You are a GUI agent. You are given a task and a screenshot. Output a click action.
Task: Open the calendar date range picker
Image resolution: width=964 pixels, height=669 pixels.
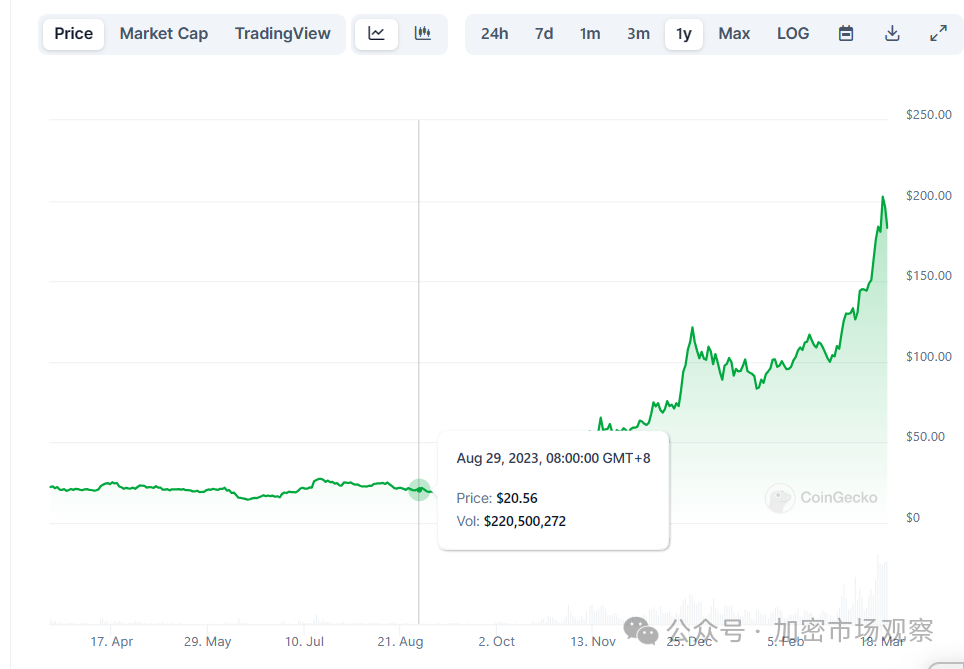846,33
